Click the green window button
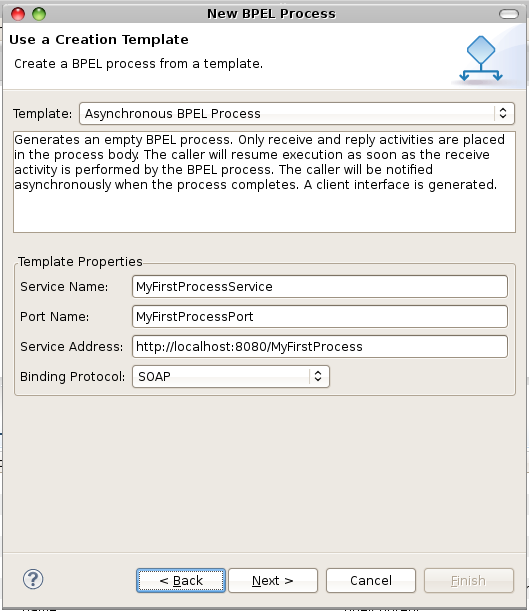529x611 pixels. pos(39,14)
